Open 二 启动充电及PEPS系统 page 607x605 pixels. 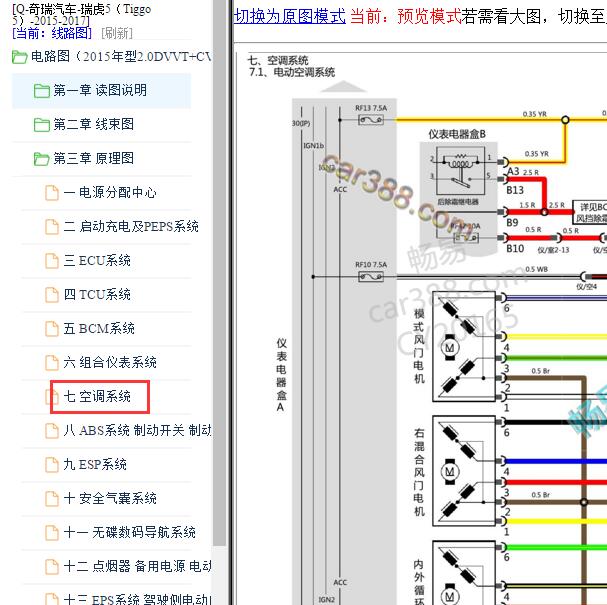click(x=131, y=226)
